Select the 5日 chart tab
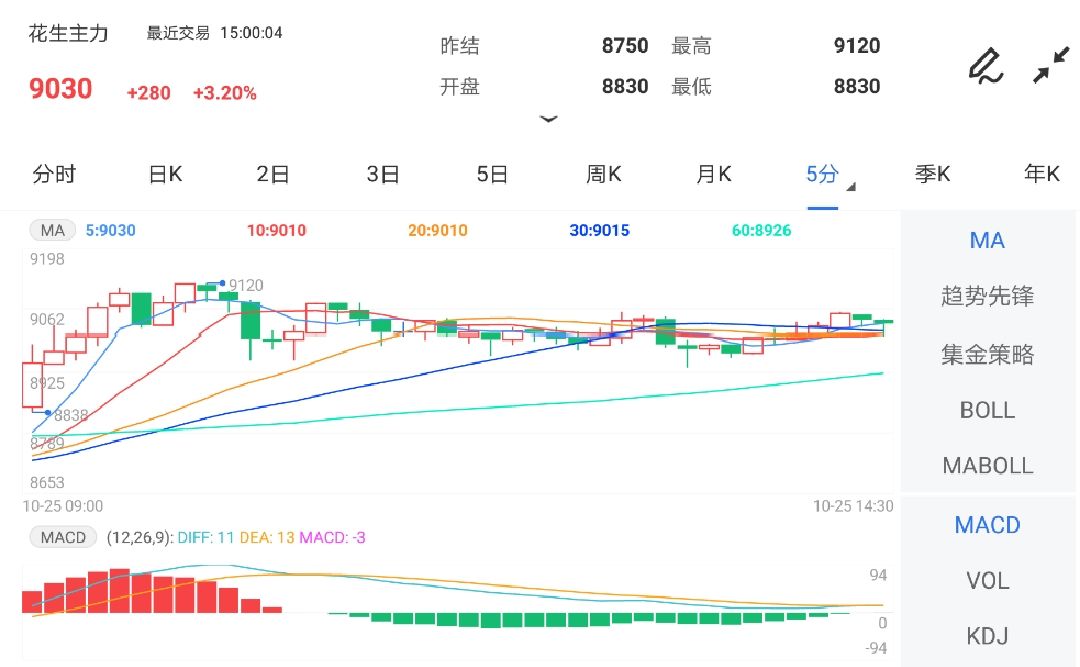This screenshot has height=667, width=1080. [x=492, y=174]
